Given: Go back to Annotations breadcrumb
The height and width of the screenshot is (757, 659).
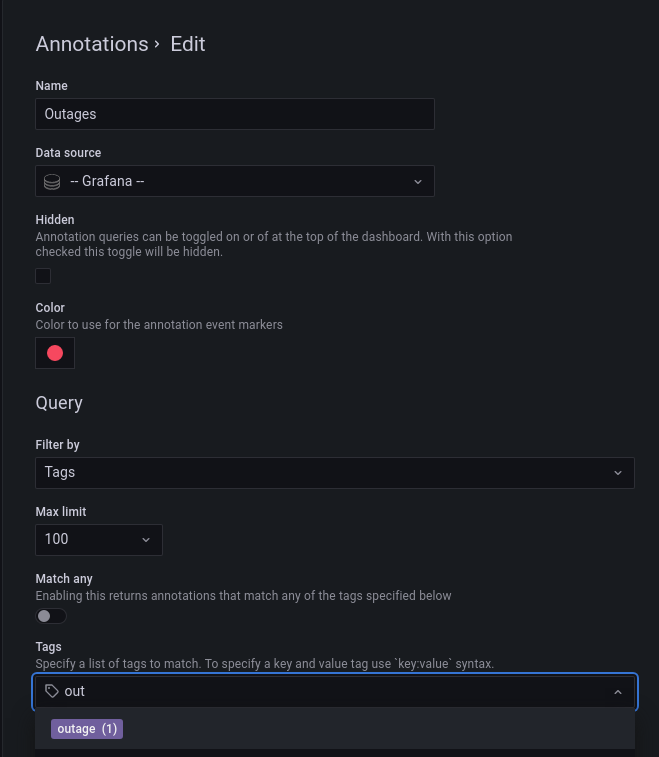Looking at the screenshot, I should [91, 44].
